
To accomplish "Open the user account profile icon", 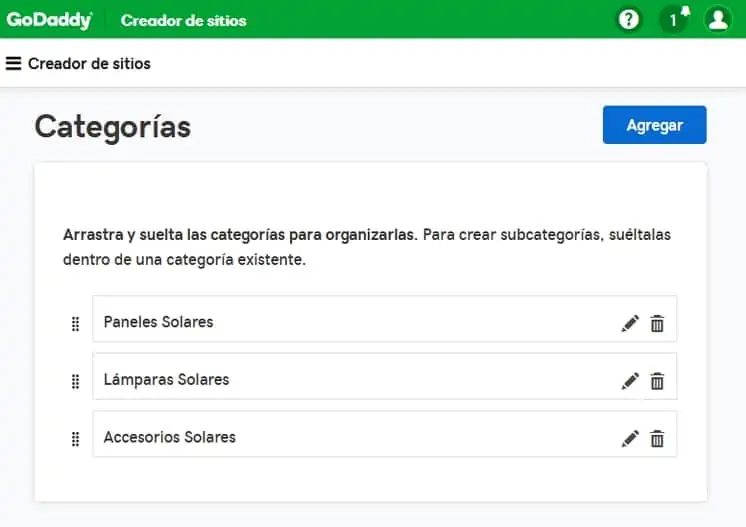I will click(x=717, y=20).
